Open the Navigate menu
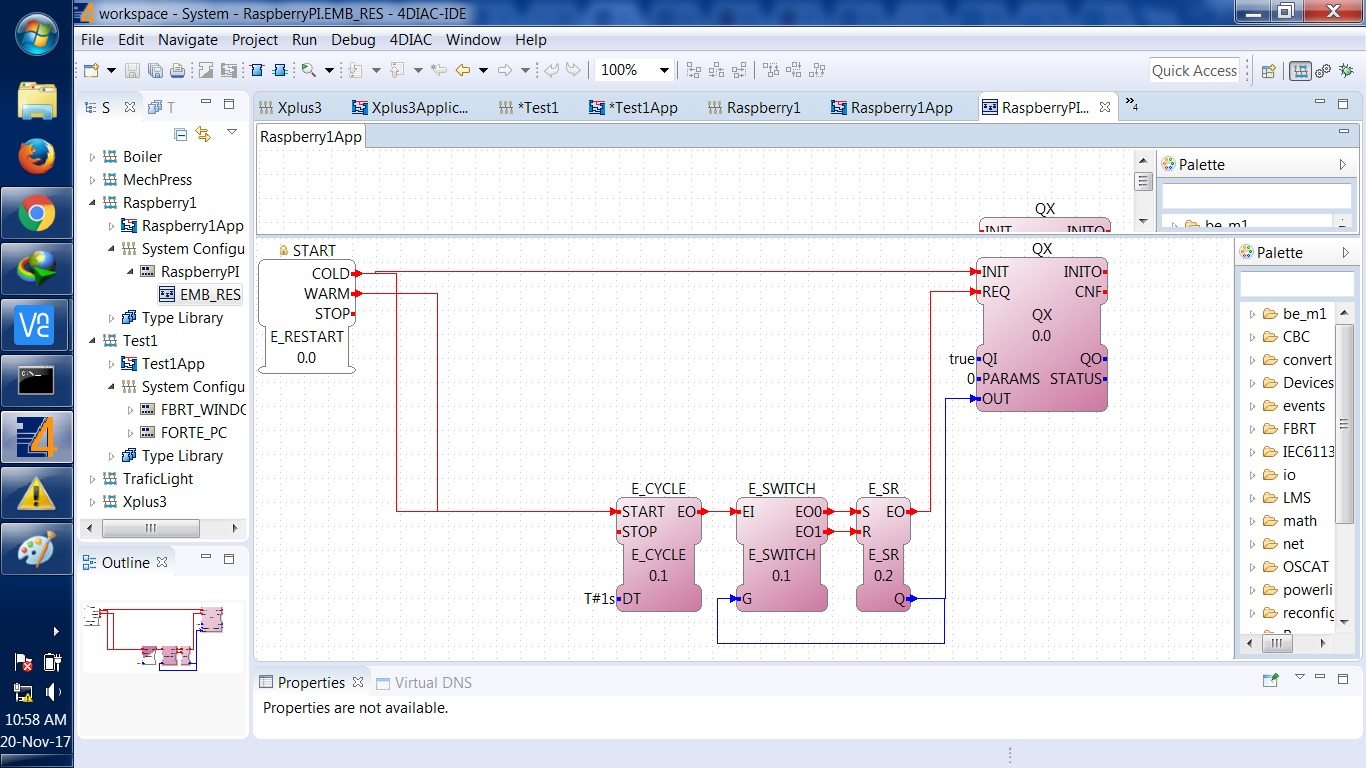This screenshot has height=768, width=1366. (188, 40)
